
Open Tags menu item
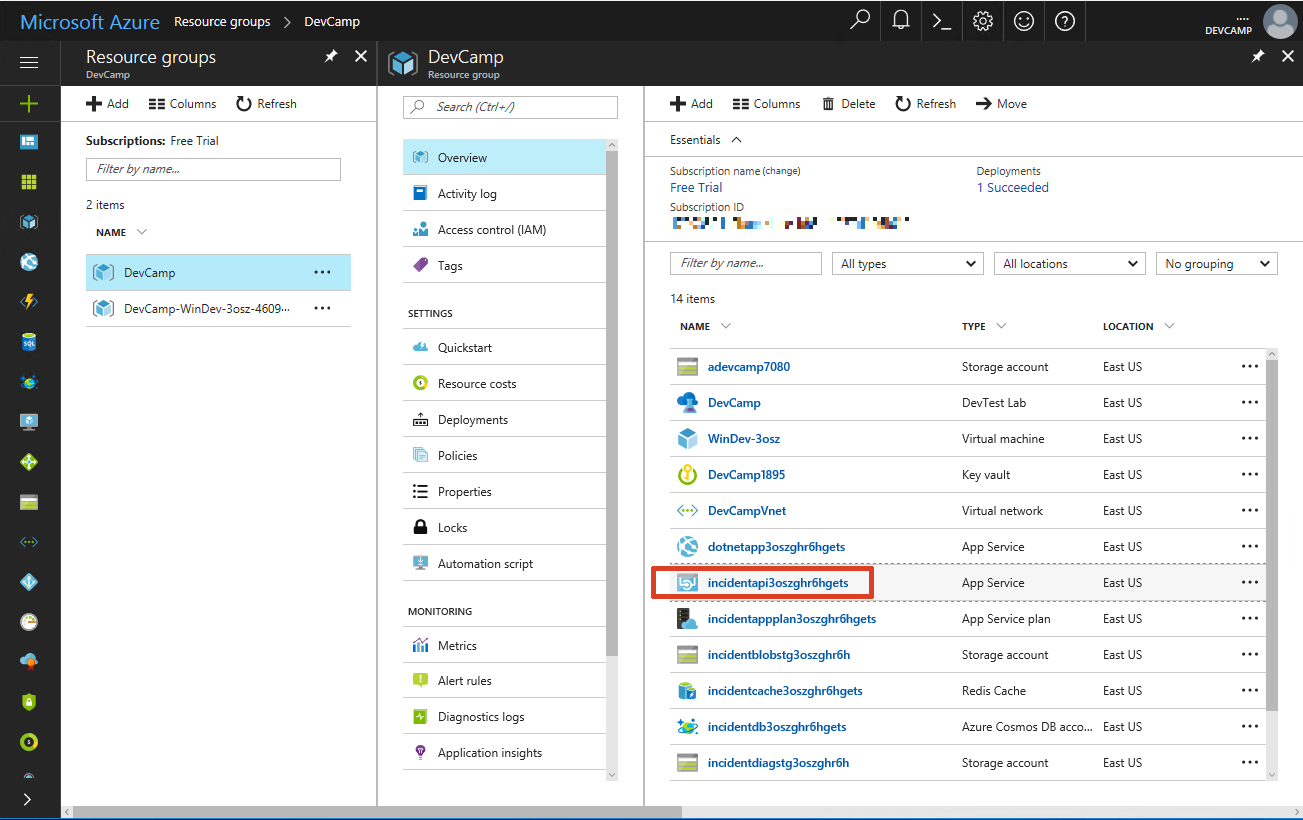coord(504,265)
